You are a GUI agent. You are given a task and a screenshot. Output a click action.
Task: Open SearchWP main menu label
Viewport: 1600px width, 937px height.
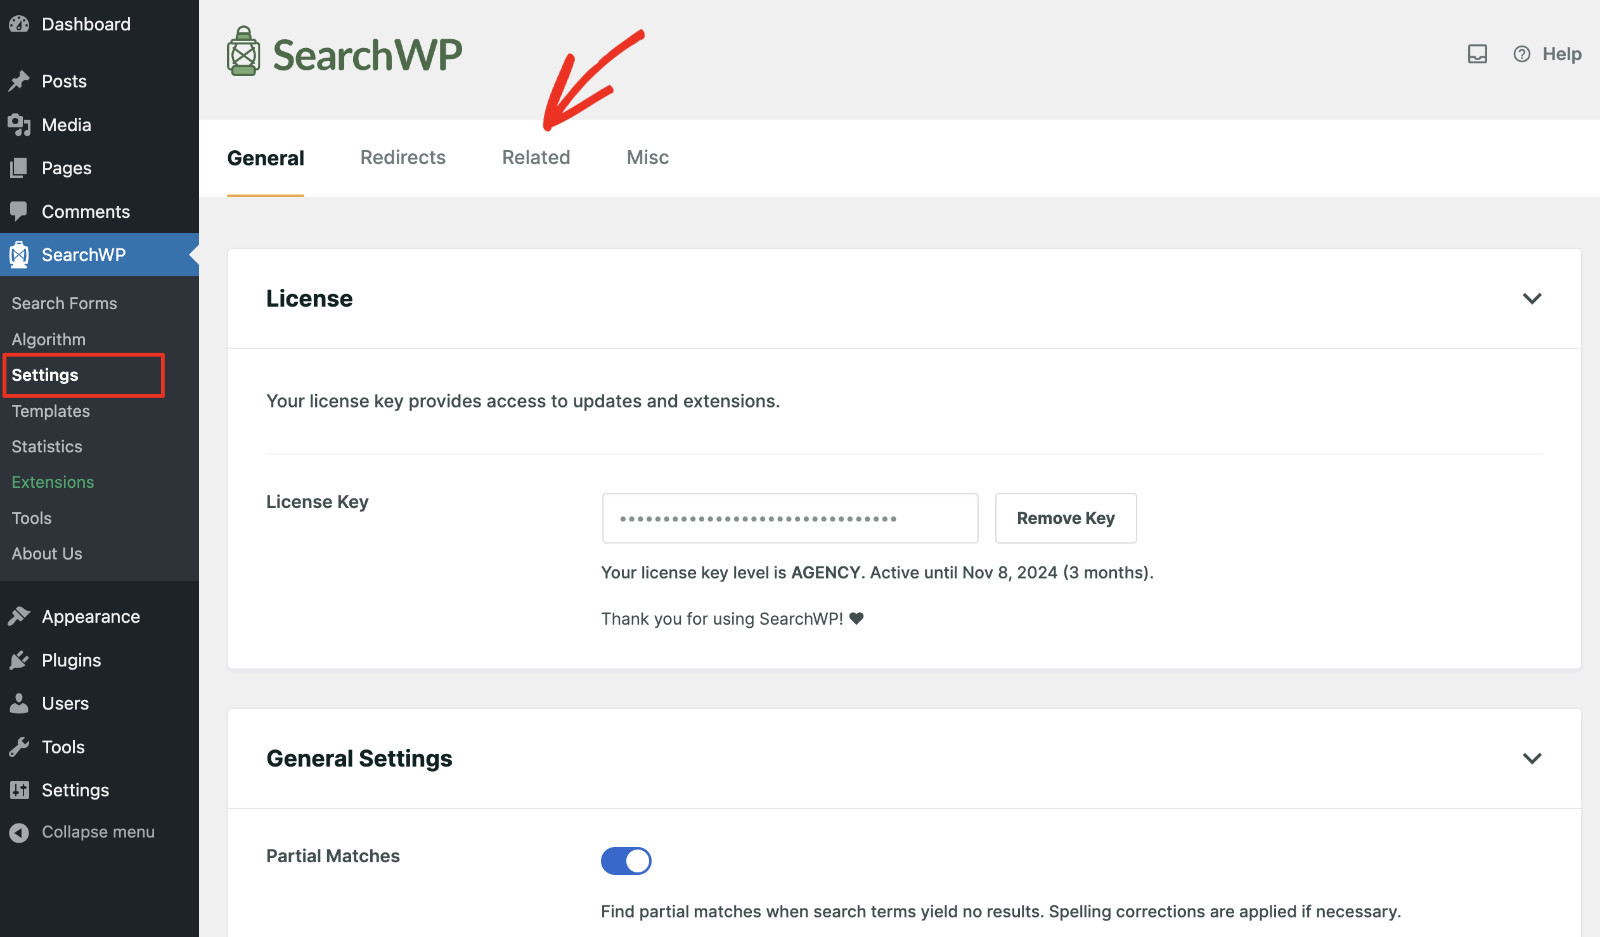(x=84, y=255)
